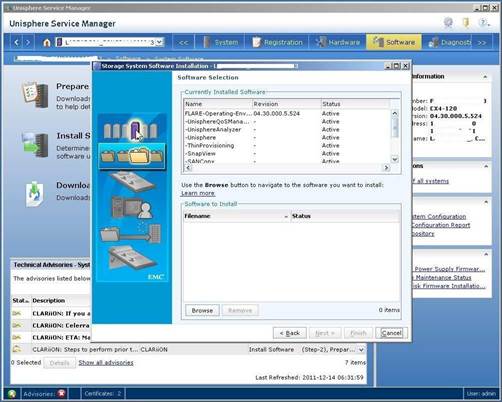Click left arrow of horizontal scrollbar

pos(188,168)
